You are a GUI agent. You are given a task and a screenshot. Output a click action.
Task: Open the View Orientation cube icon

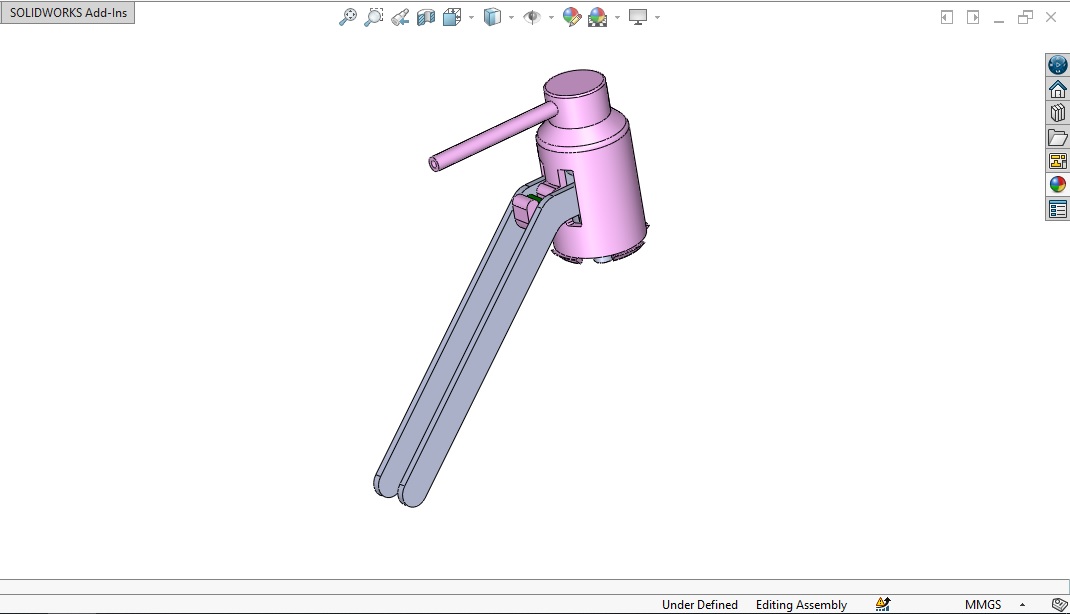tap(452, 17)
